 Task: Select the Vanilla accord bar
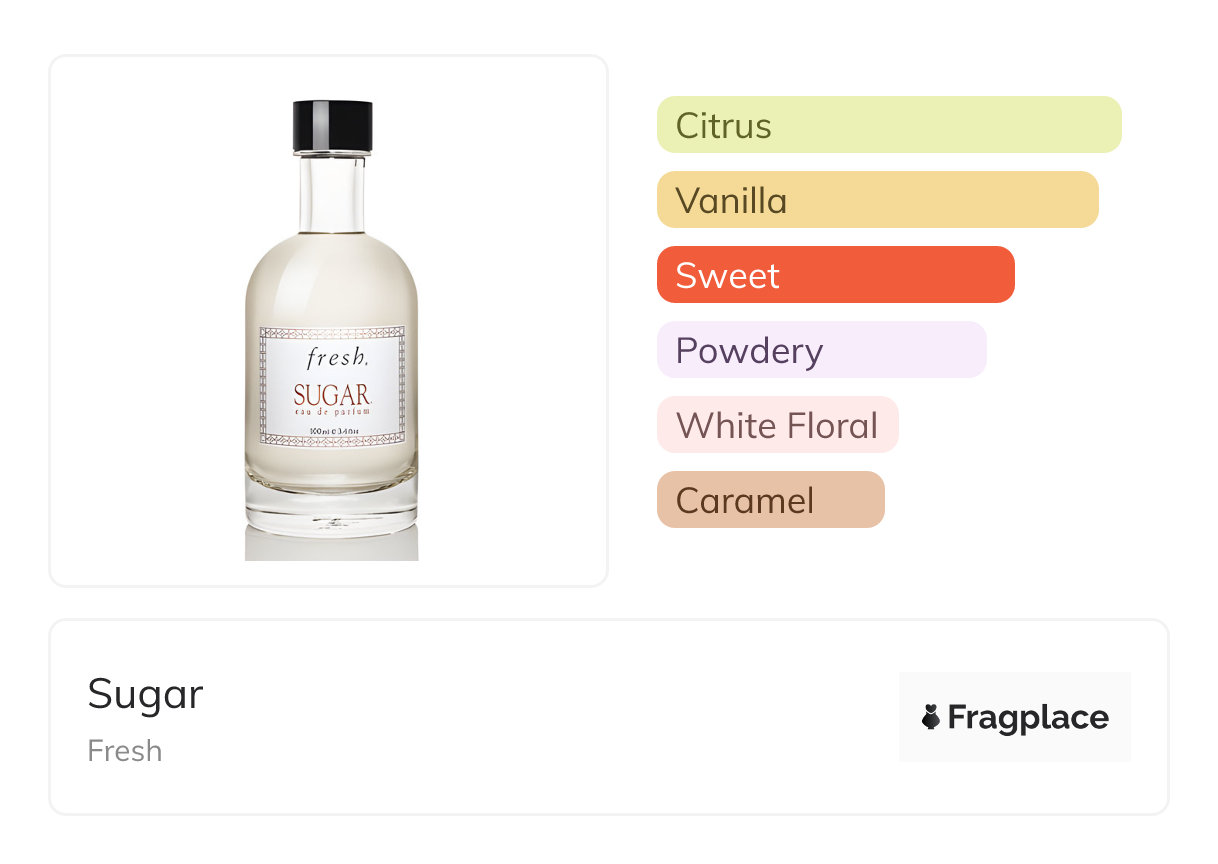(x=877, y=200)
